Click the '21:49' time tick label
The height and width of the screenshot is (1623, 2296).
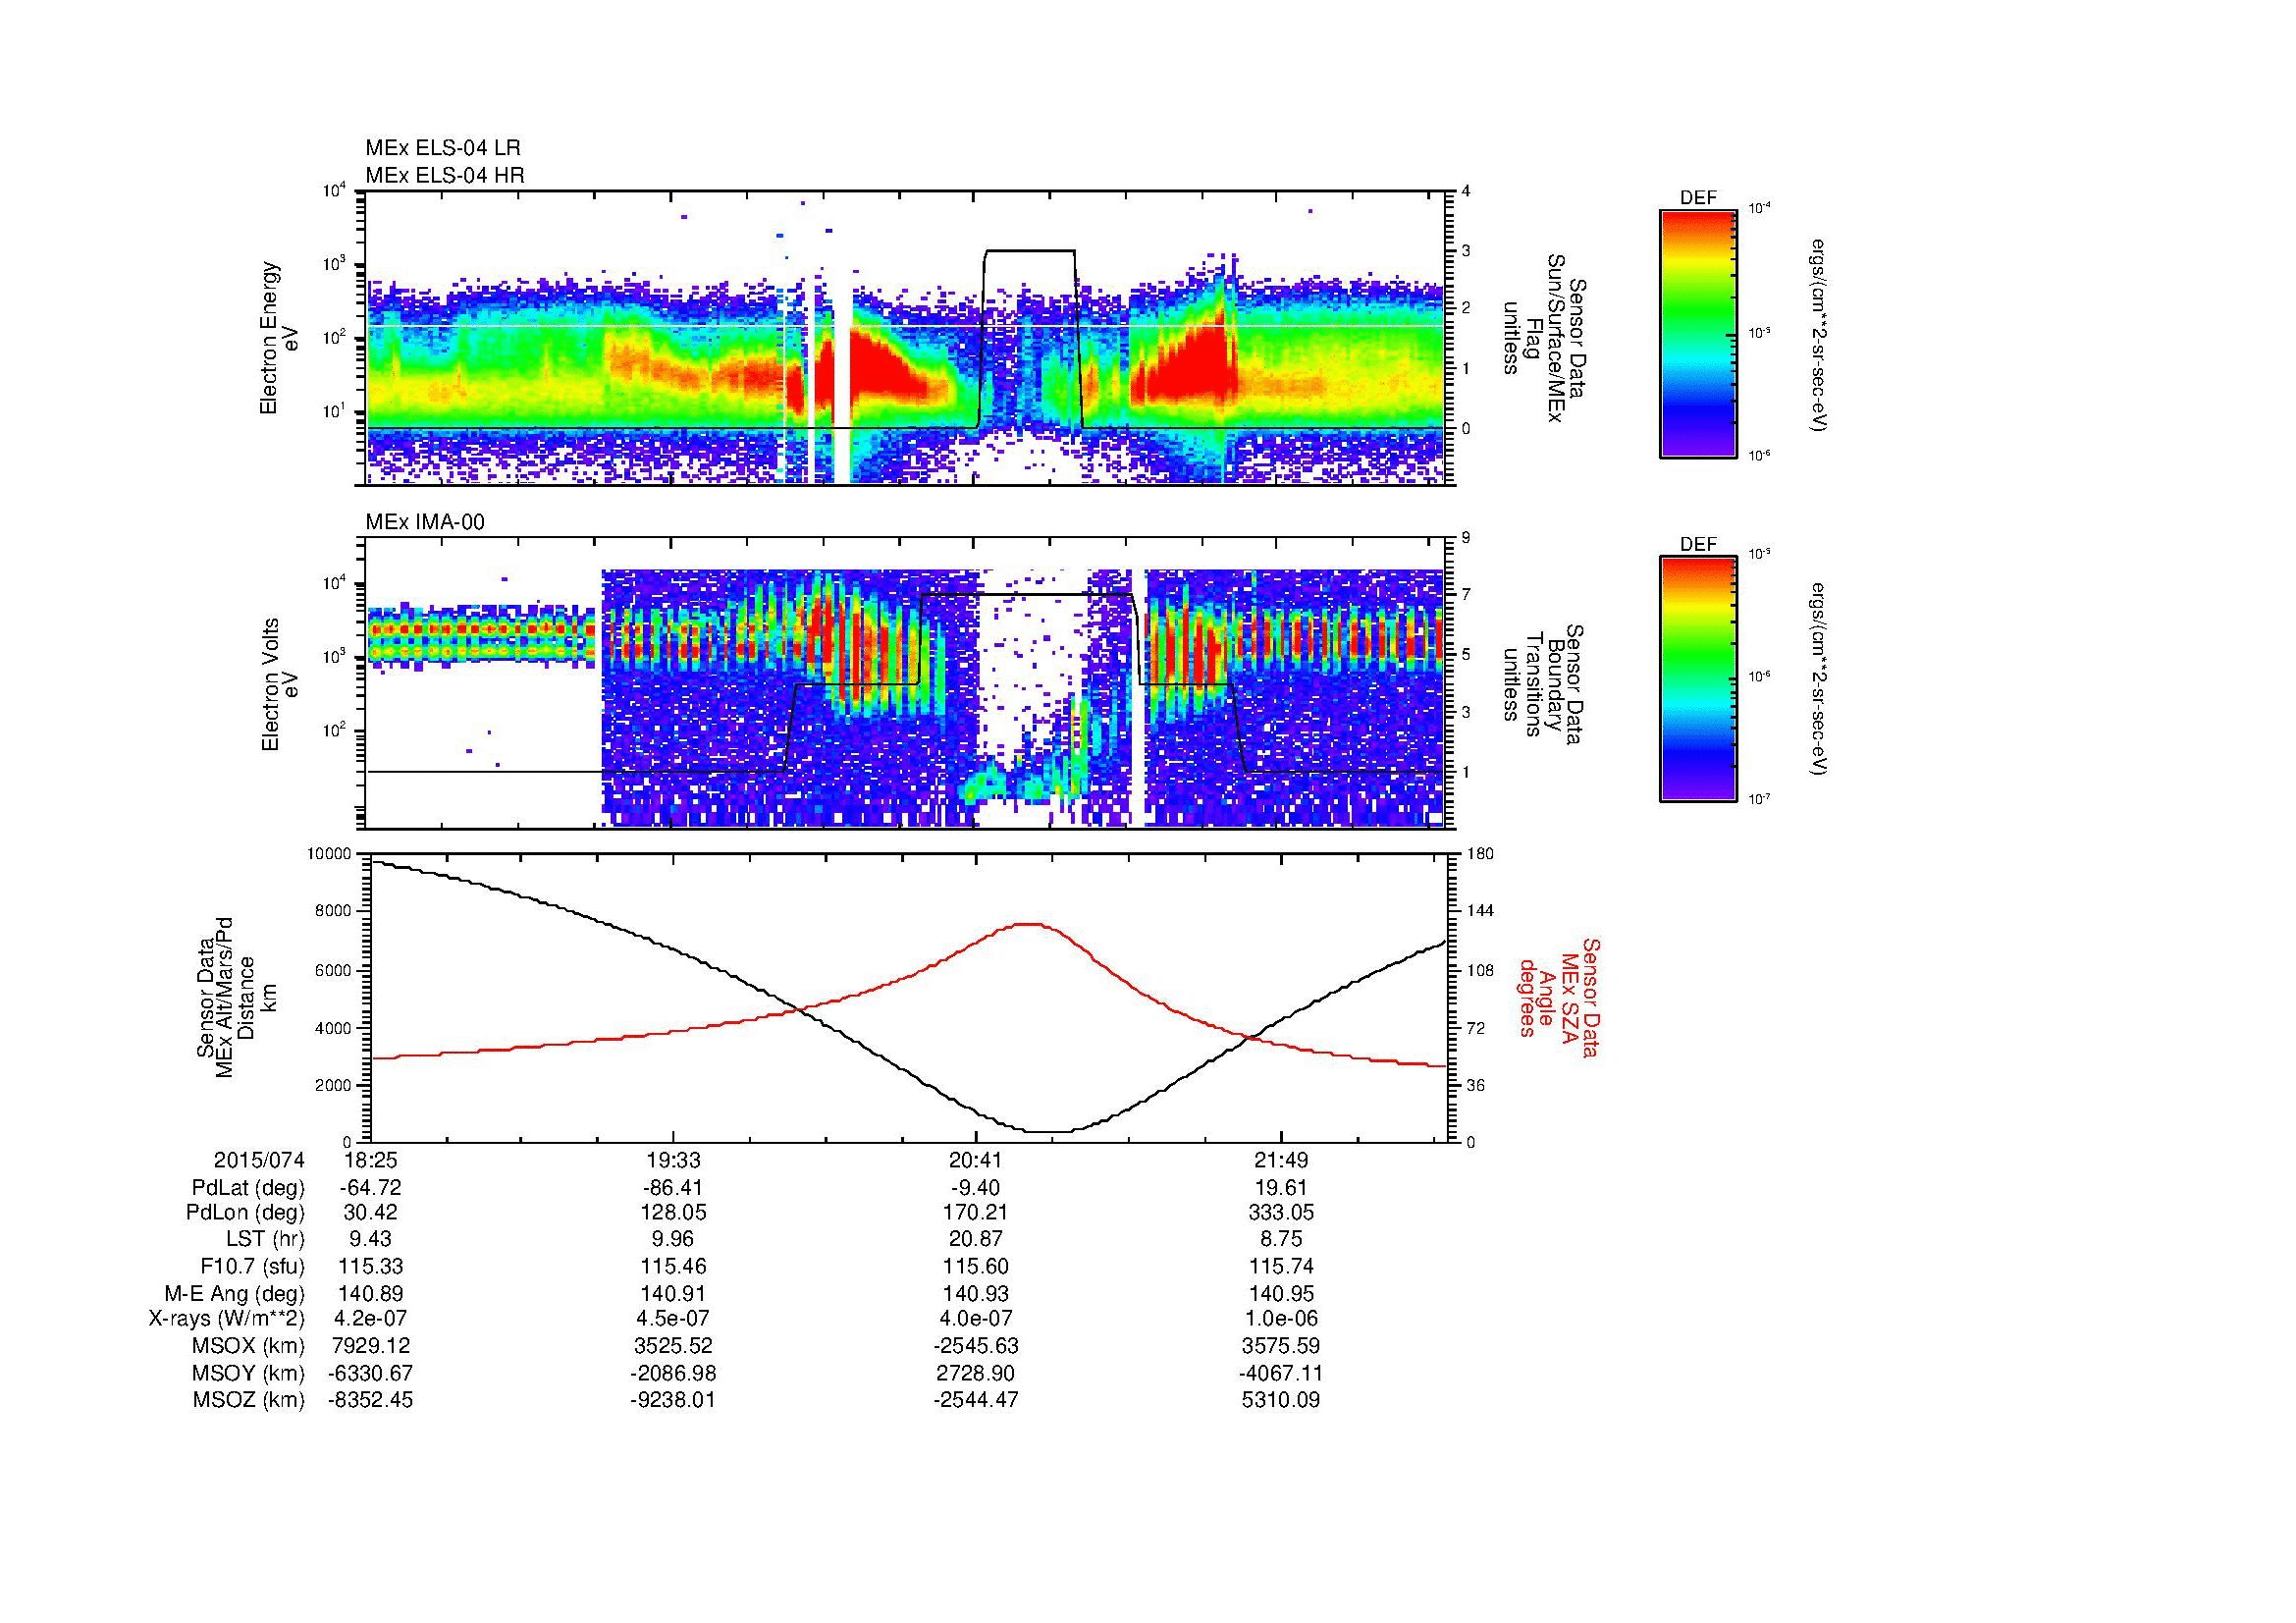click(x=1281, y=1161)
